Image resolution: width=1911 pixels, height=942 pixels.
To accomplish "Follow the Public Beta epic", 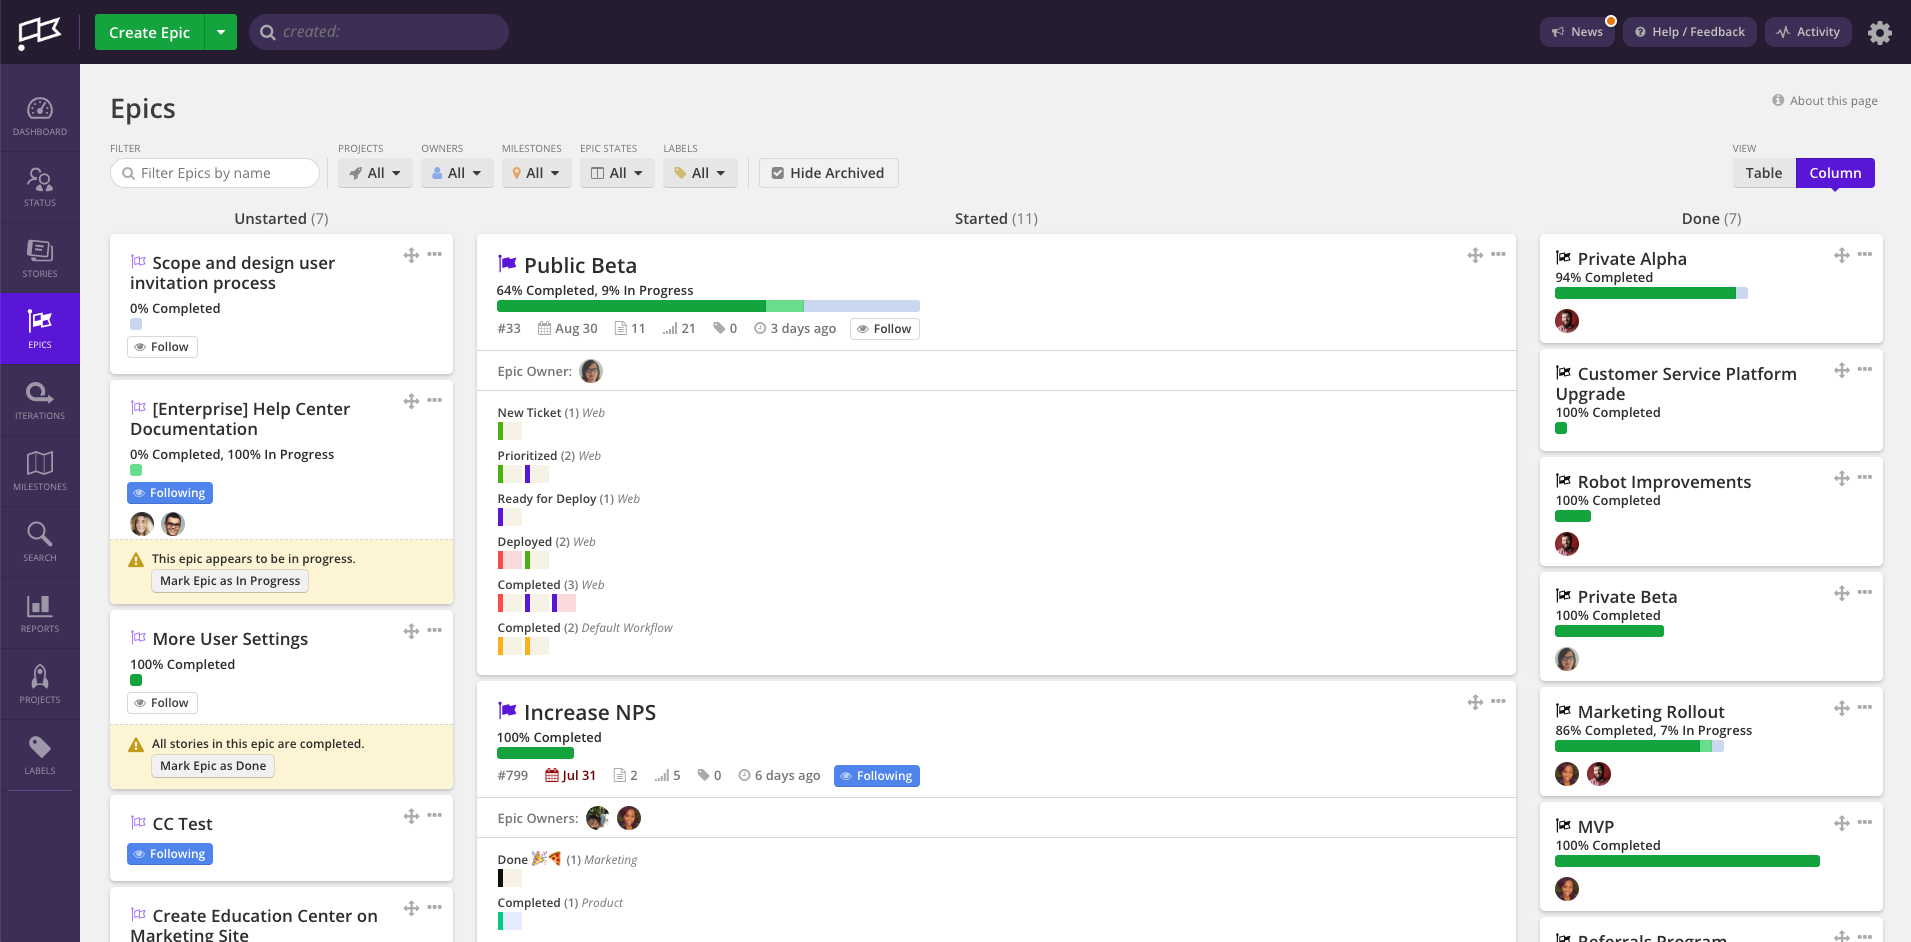I will click(885, 329).
